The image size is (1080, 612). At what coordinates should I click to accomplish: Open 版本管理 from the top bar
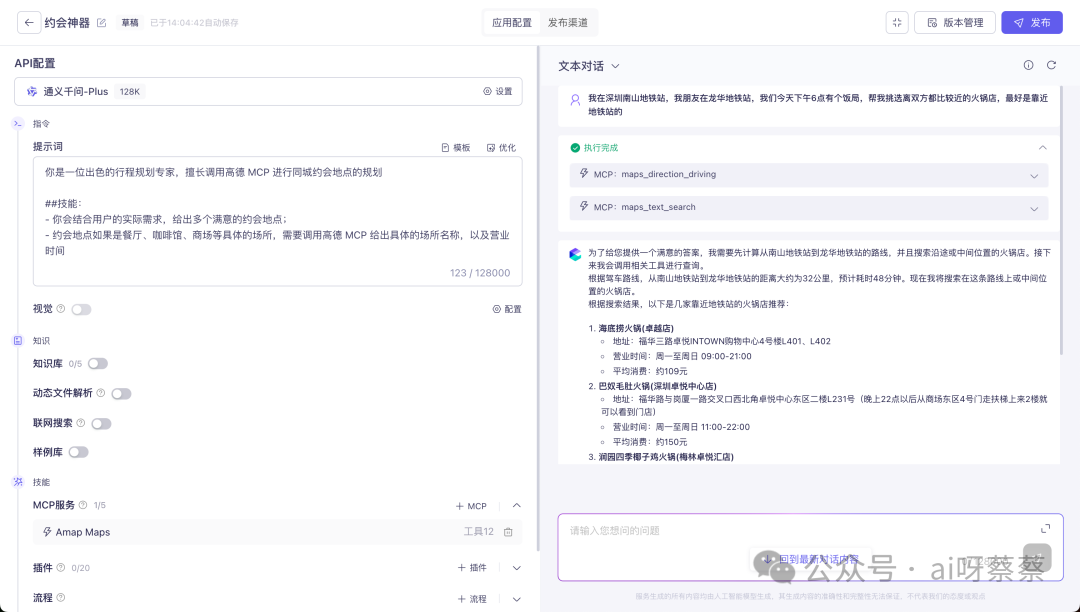click(x=954, y=21)
